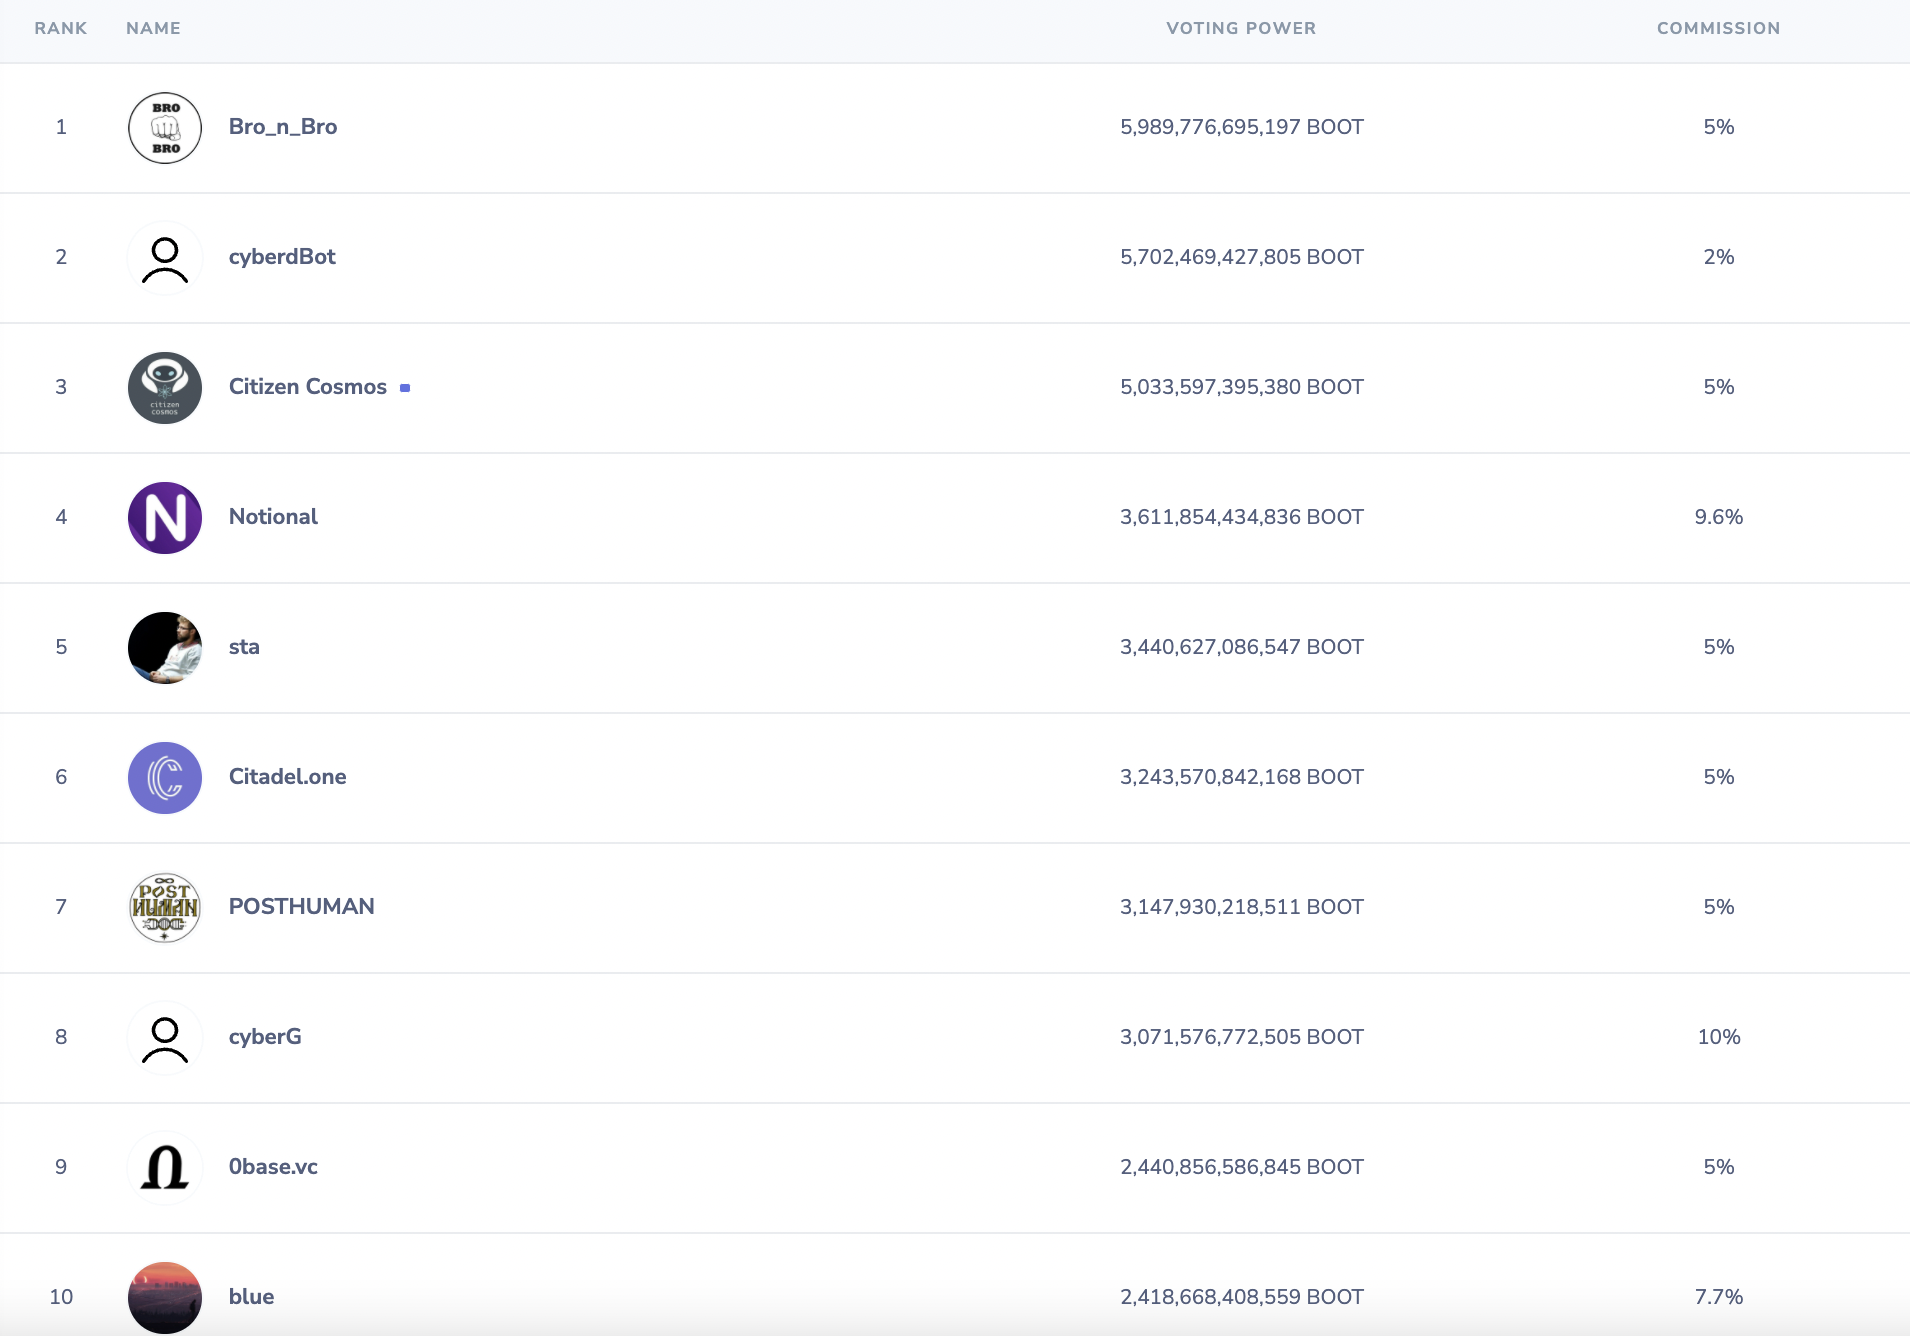Click voting power 5,702,469,427,805 BOOT

click(1242, 257)
